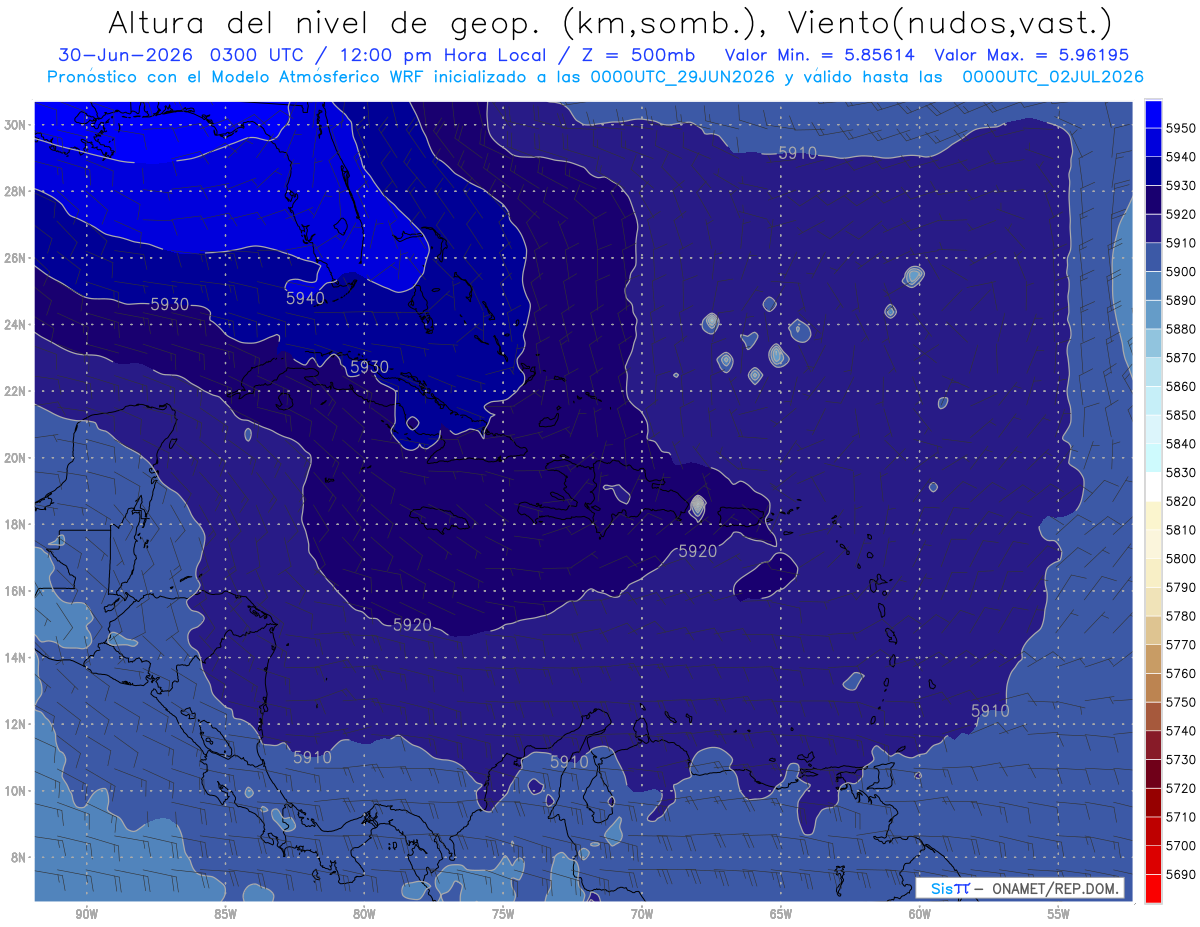This screenshot has width=1200, height=927.
Task: Click the longitude axis label 85W
Action: 225,914
